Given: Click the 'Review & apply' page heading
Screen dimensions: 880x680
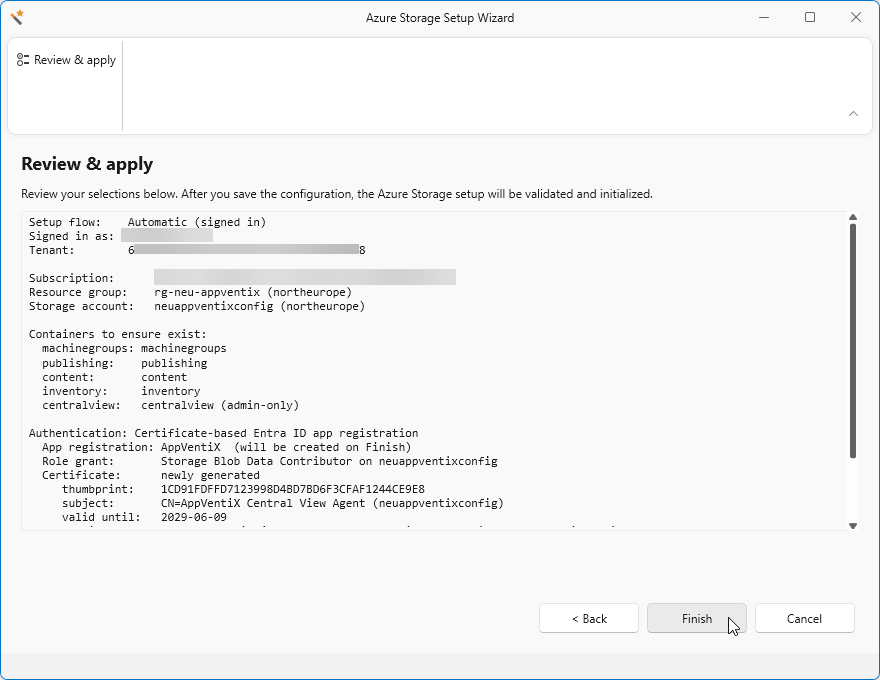Looking at the screenshot, I should 87,164.
